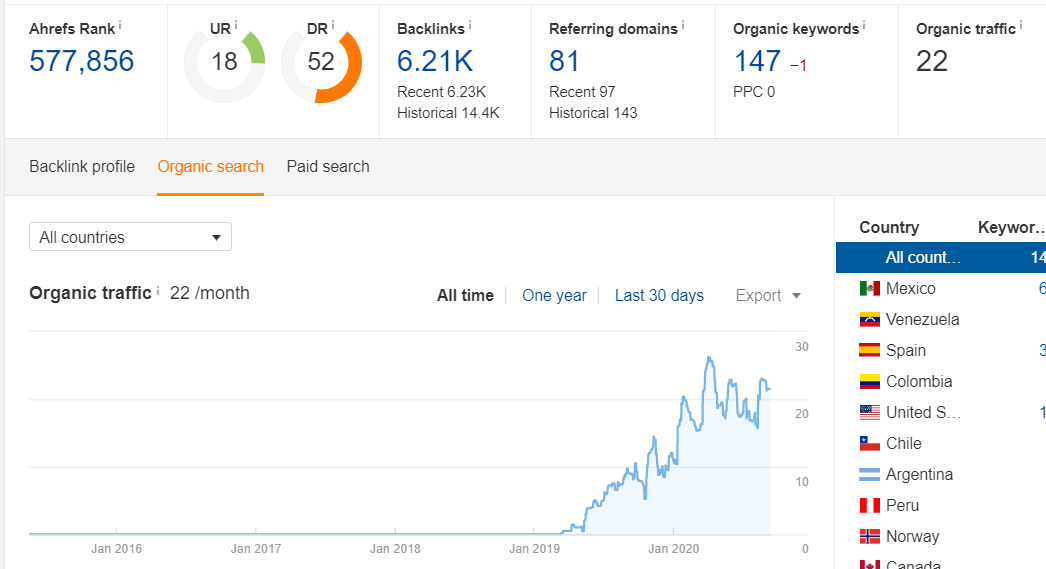The height and width of the screenshot is (569, 1046).
Task: Open the All countries dropdown
Action: (130, 237)
